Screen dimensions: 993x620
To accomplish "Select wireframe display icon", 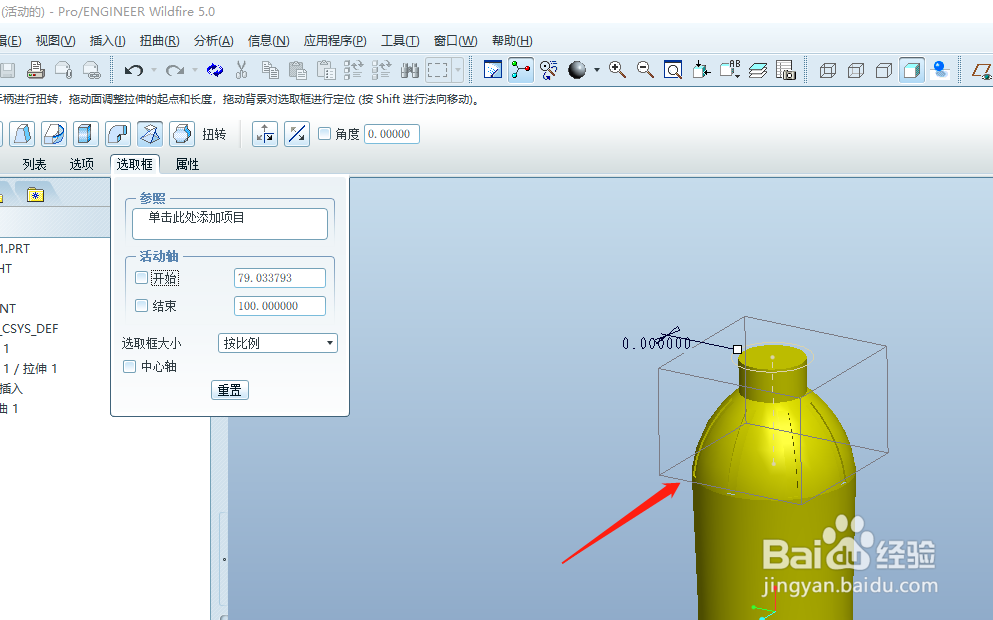I will 828,70.
